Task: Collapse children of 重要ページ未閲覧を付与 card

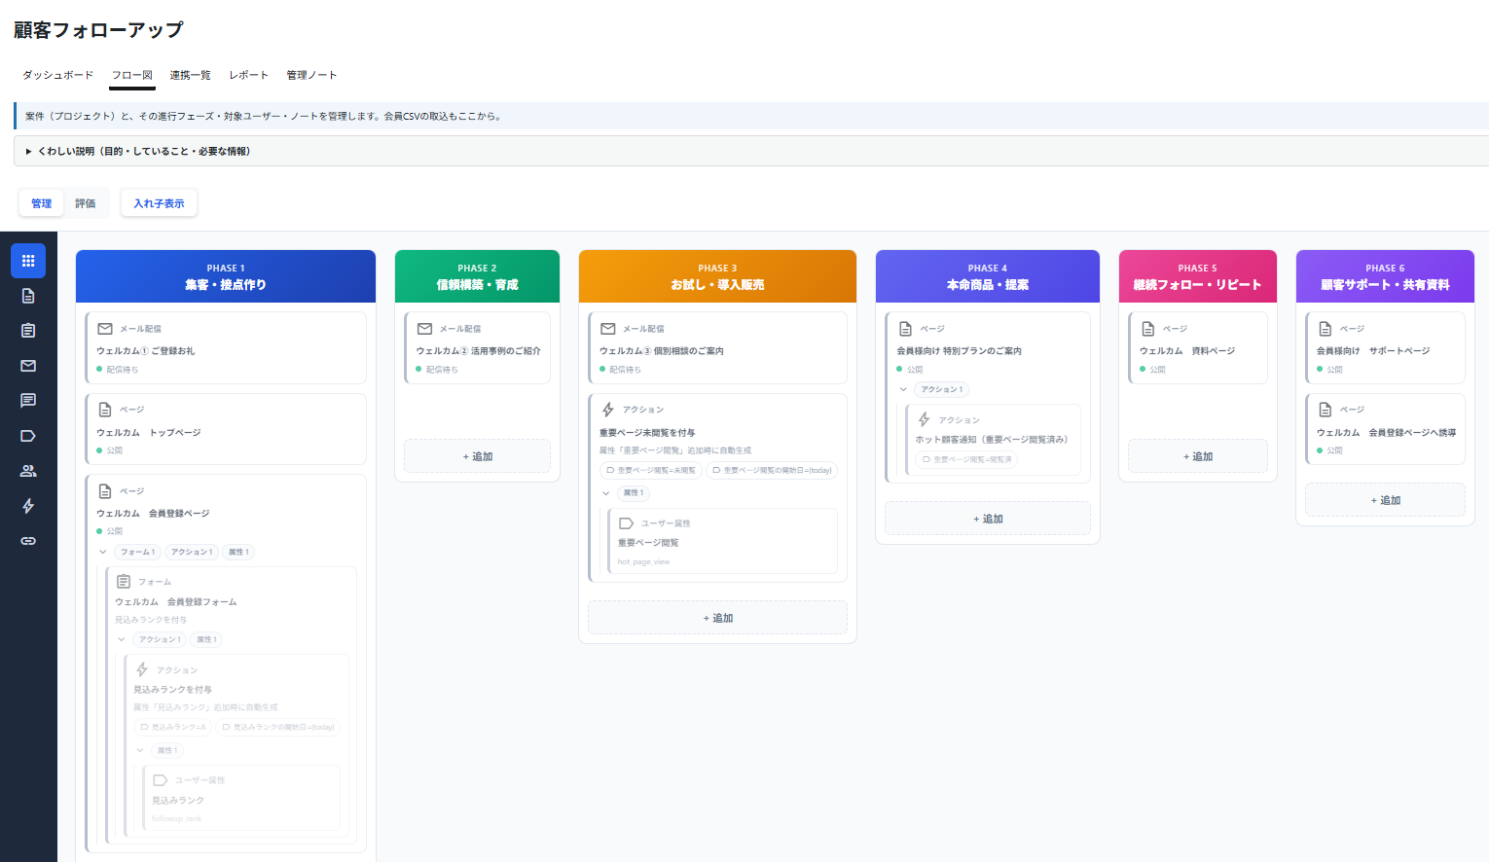Action: pos(606,493)
